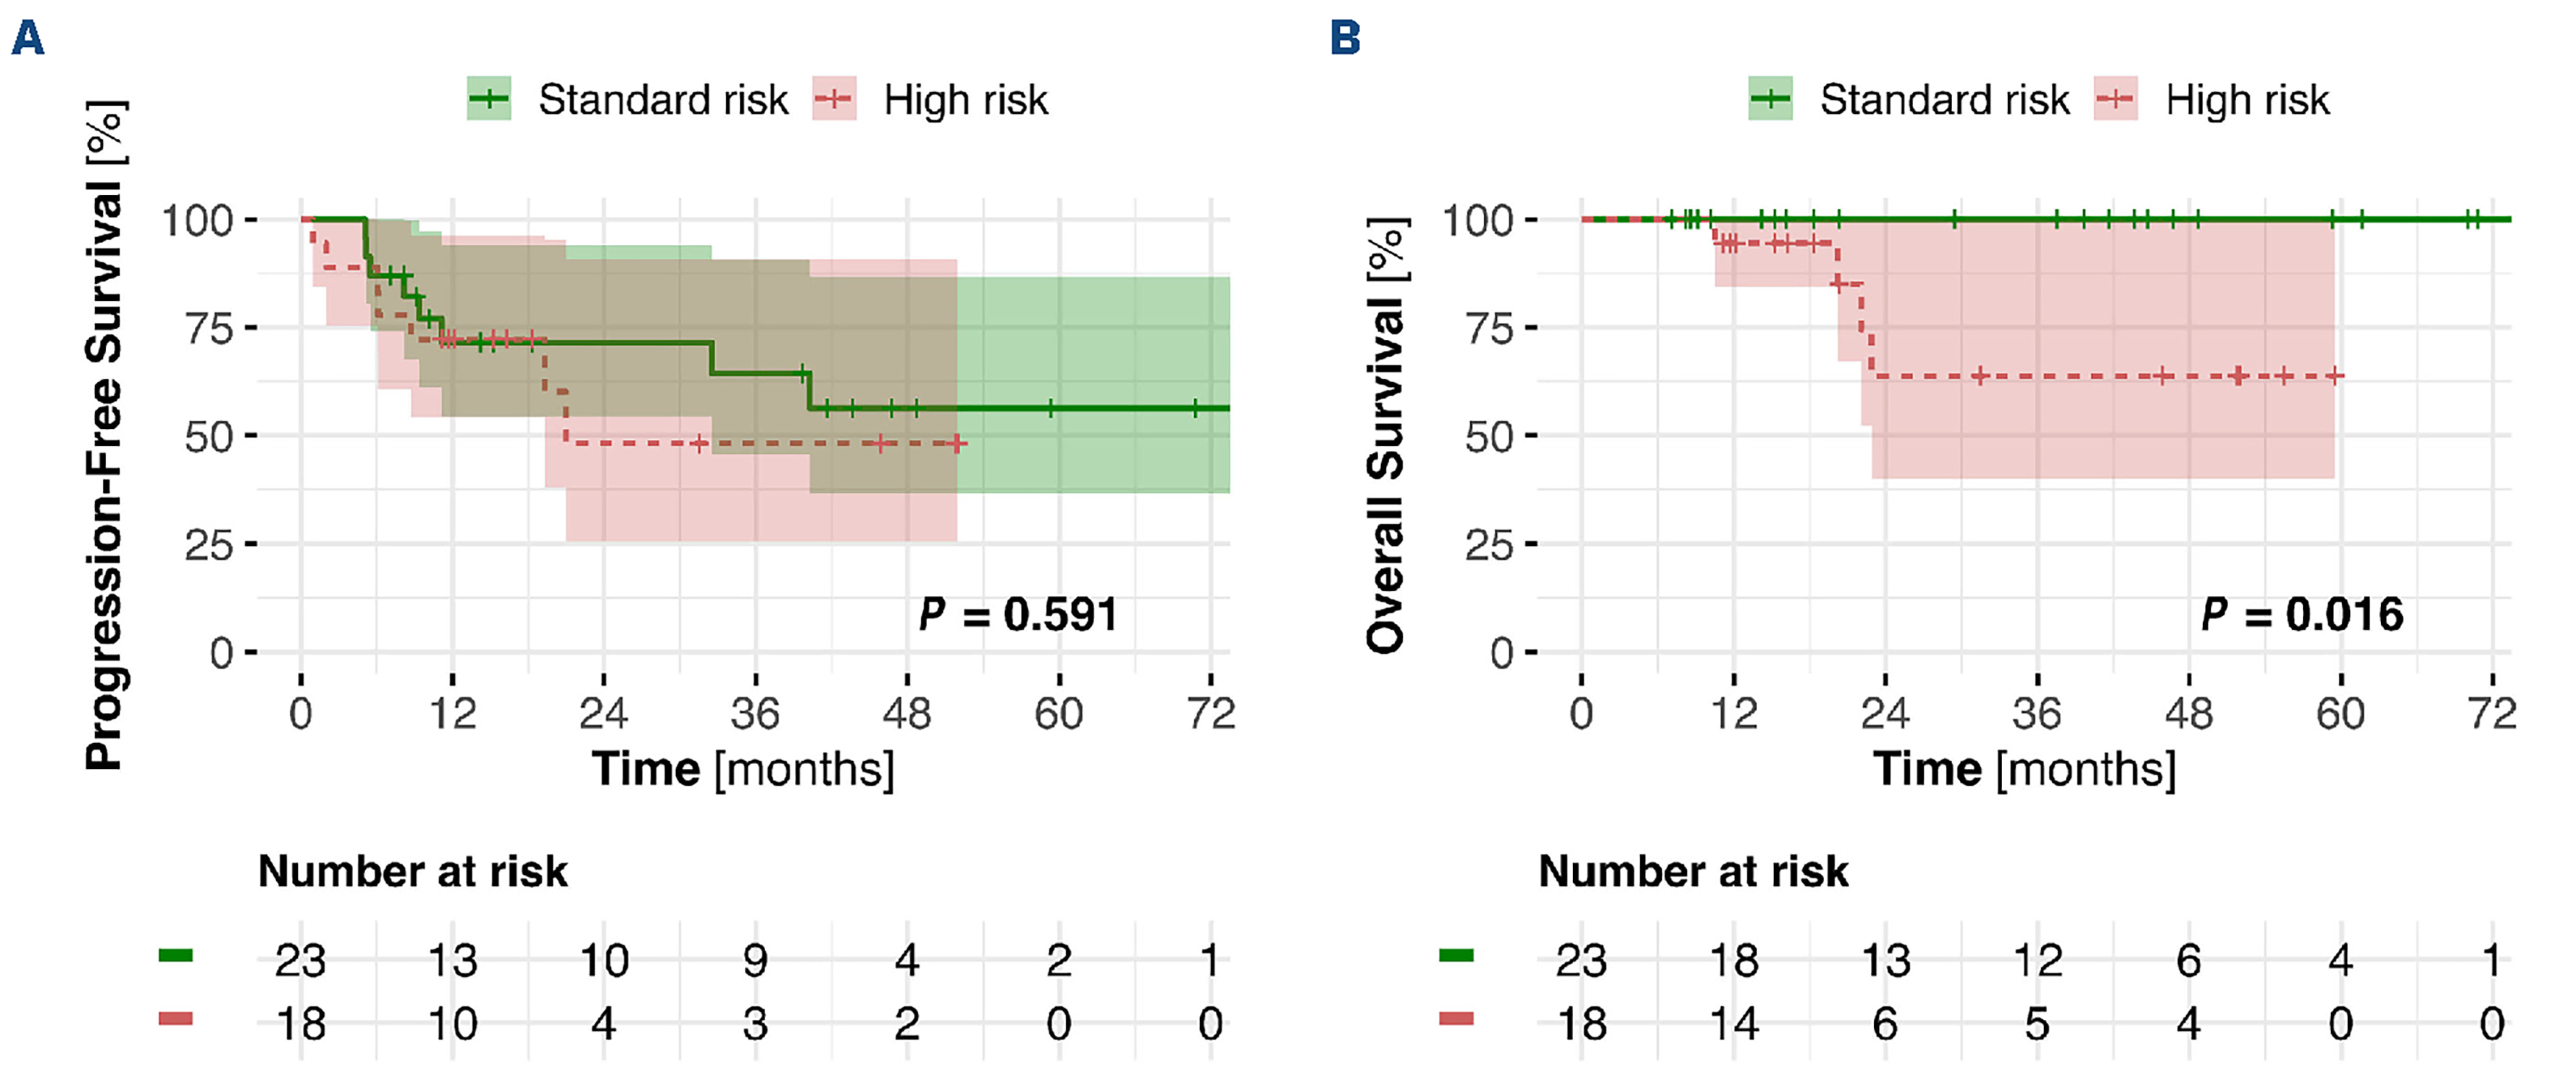The width and height of the screenshot is (2576, 1083).
Task: Select the P = 0.016 annotation
Action: [2301, 614]
